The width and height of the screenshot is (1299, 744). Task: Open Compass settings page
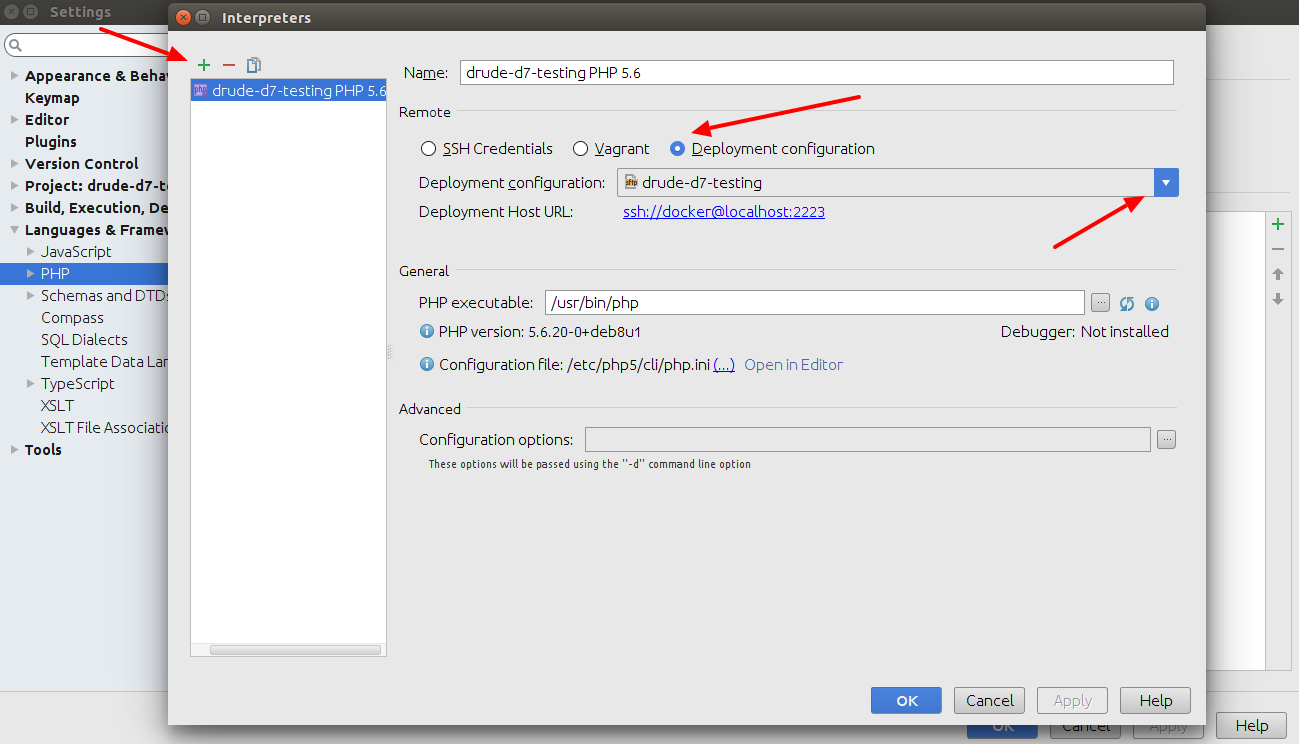coord(72,318)
